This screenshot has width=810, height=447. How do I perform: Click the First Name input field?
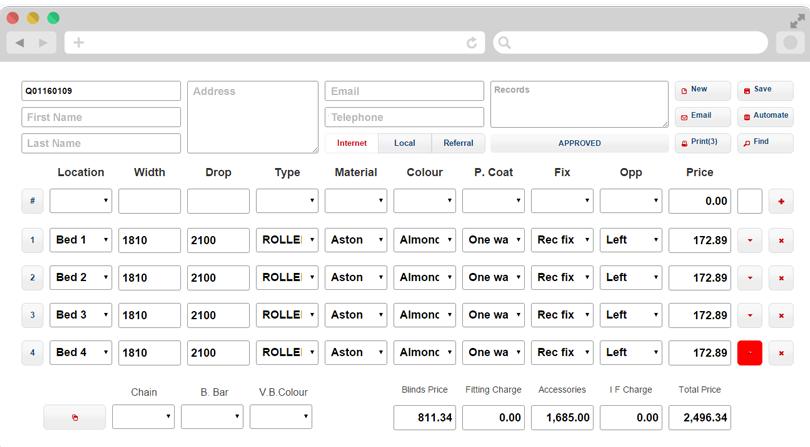point(101,117)
